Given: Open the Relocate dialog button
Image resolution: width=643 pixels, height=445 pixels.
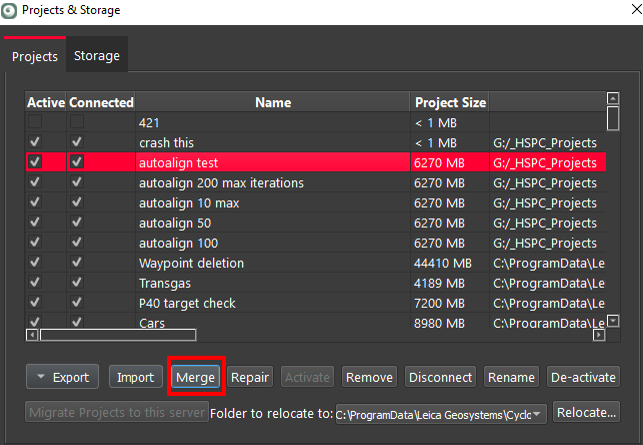Looking at the screenshot, I should click(586, 413).
